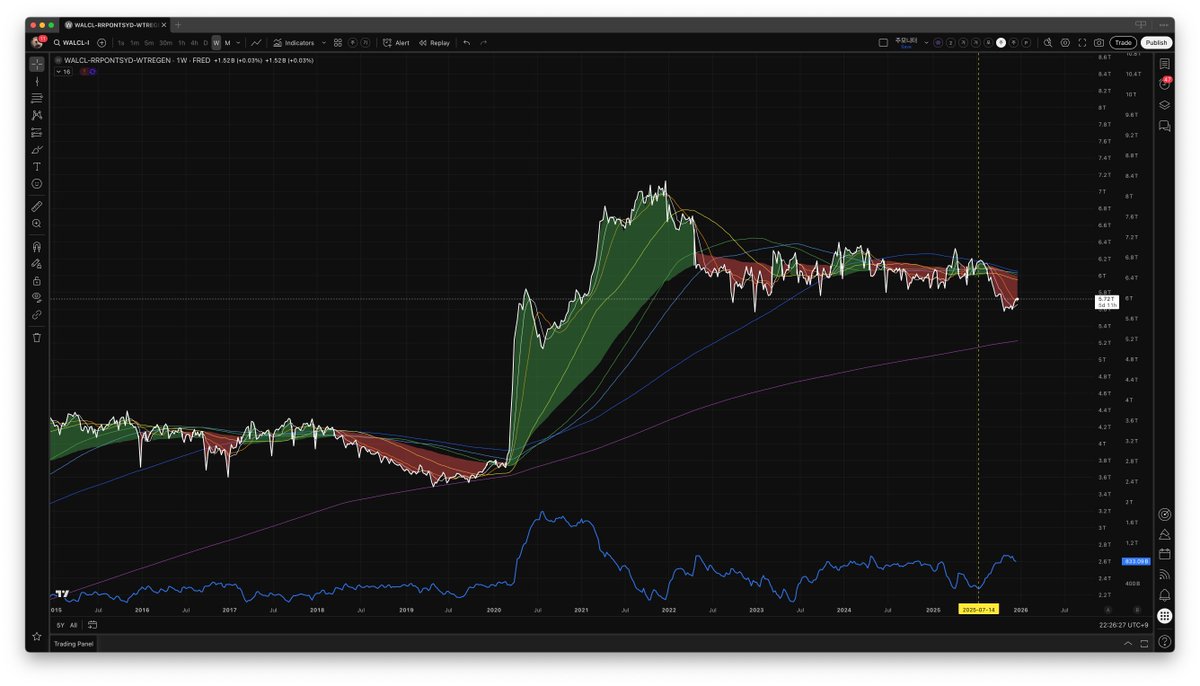Start bar Replay mode
Screen dimensions: 1200x686
click(x=434, y=43)
